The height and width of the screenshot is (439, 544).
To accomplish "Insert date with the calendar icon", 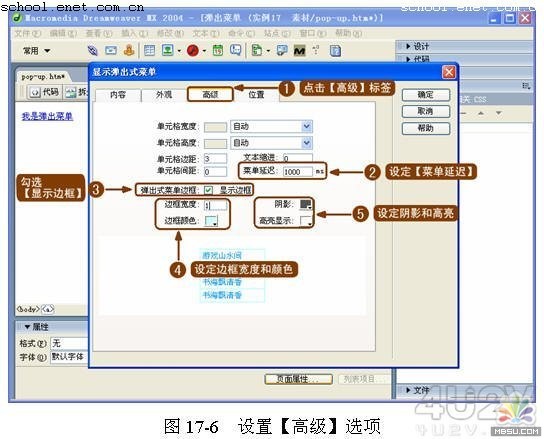I will [218, 51].
